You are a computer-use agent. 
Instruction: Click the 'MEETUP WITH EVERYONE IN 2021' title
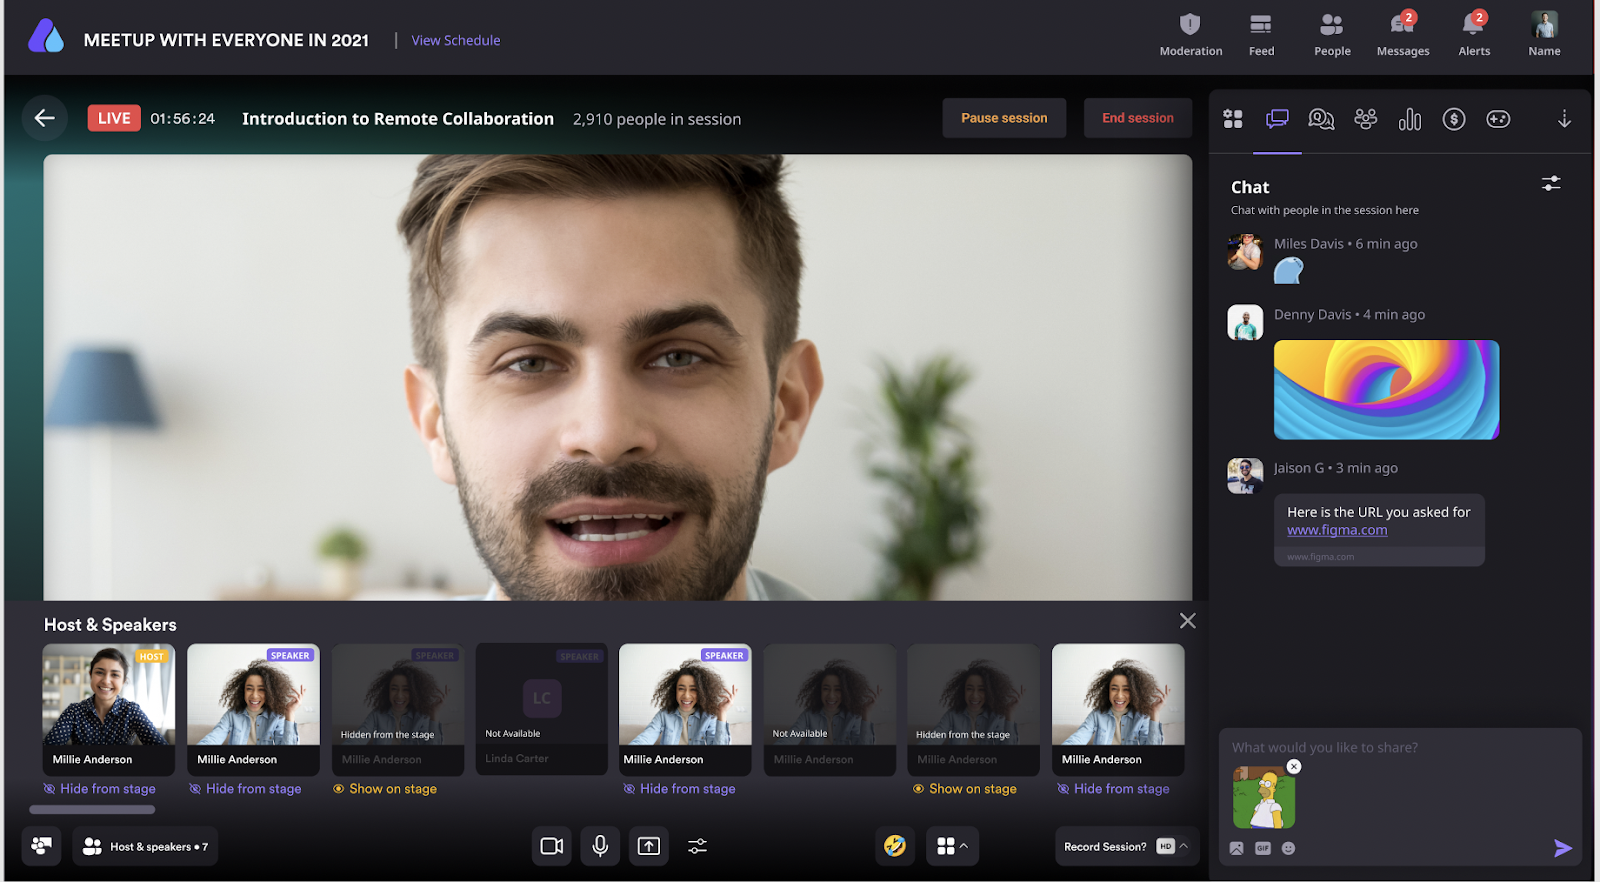pos(226,40)
